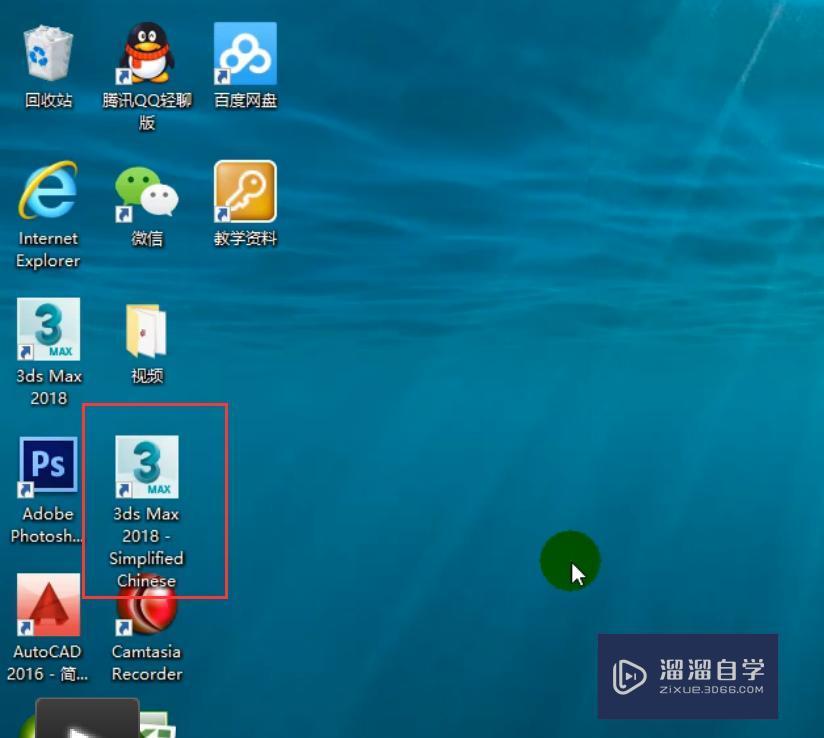Select the 3ds Max 2018 Simplified Chinese icon
The height and width of the screenshot is (738, 824).
(x=147, y=467)
